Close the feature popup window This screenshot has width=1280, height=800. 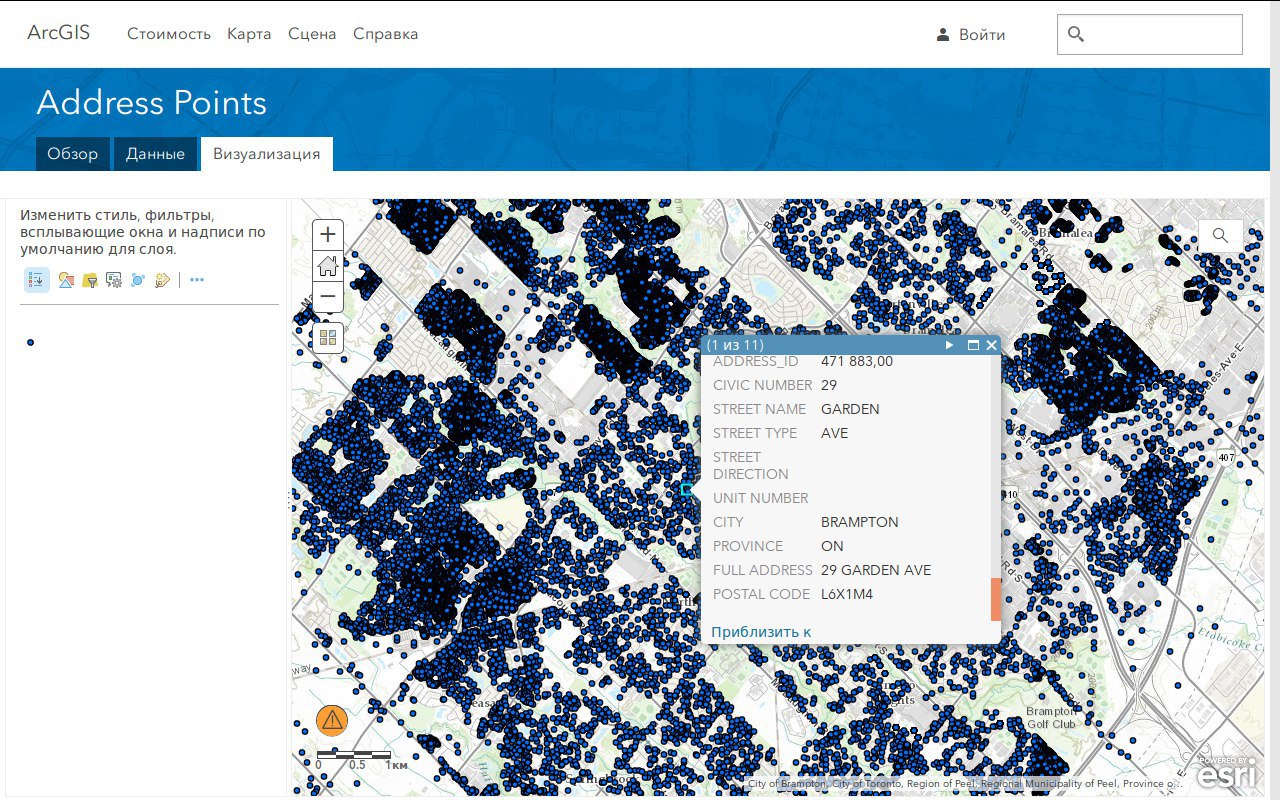[992, 345]
